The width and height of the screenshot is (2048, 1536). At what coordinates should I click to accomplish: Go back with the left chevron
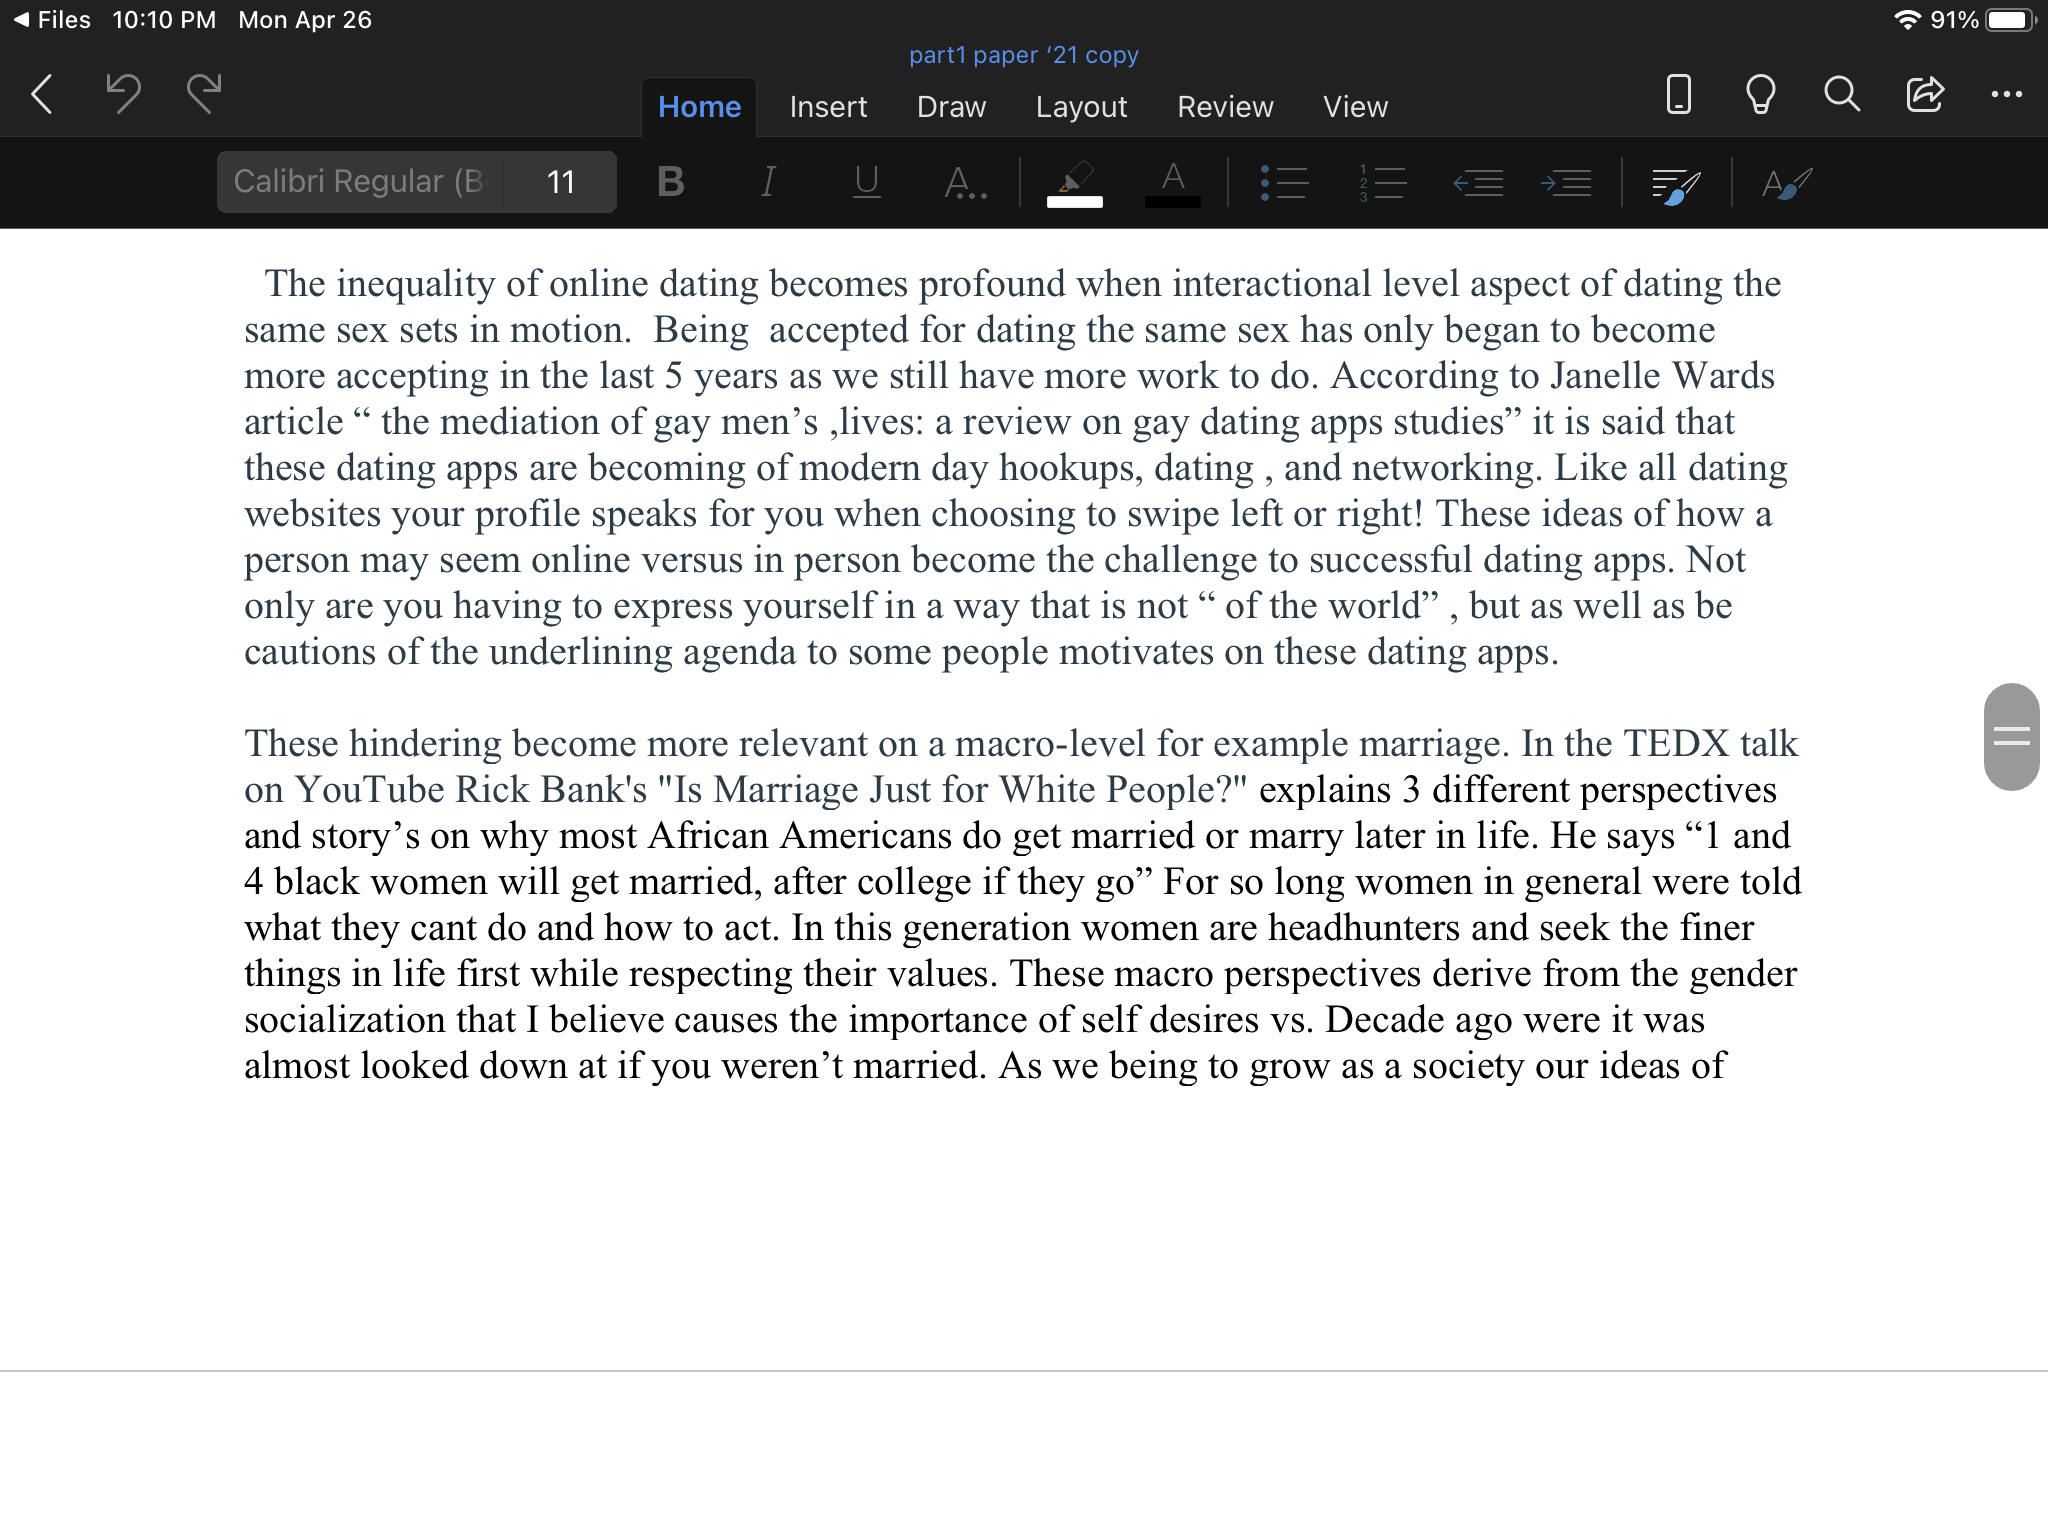(x=42, y=94)
